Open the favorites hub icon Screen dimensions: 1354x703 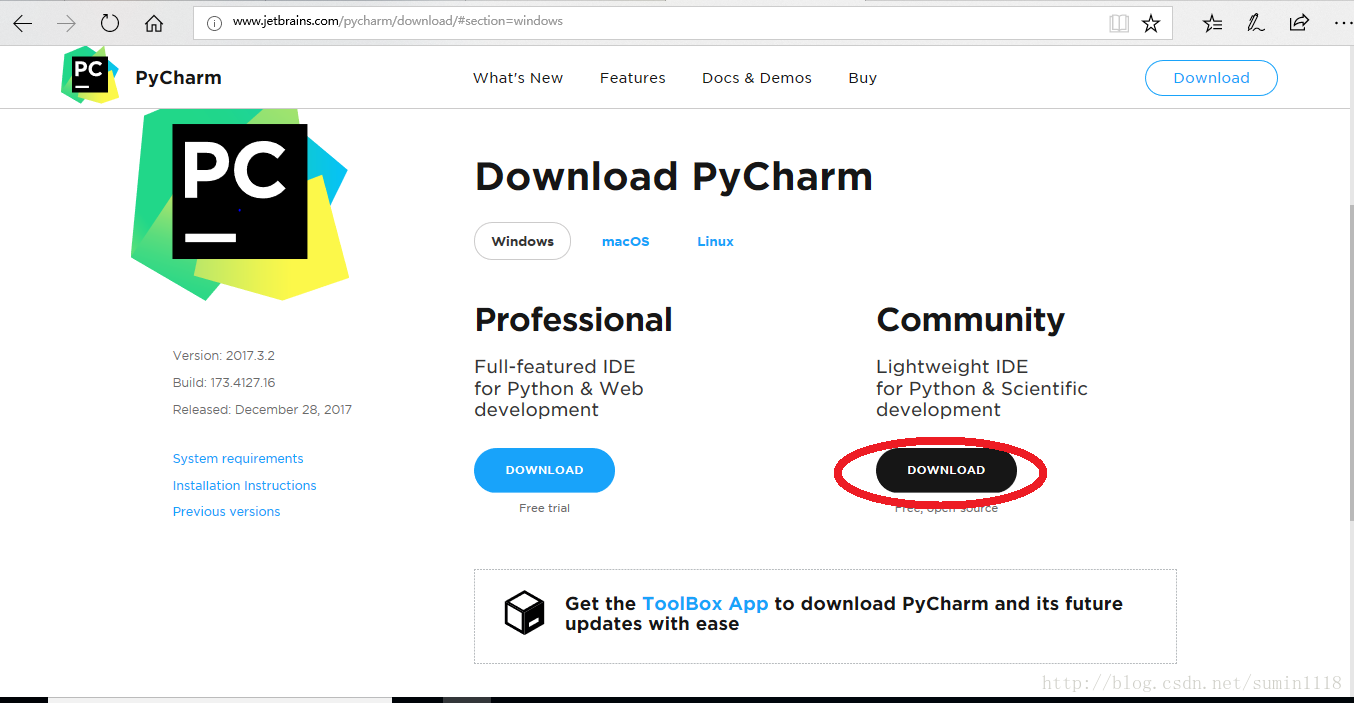(1212, 23)
